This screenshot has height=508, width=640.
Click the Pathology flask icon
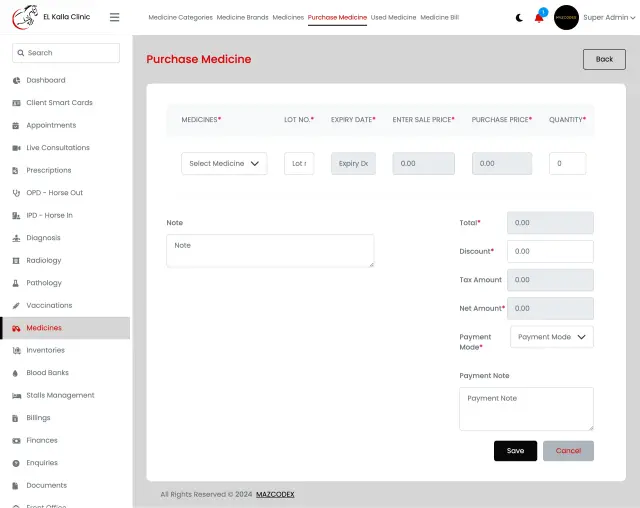point(16,283)
